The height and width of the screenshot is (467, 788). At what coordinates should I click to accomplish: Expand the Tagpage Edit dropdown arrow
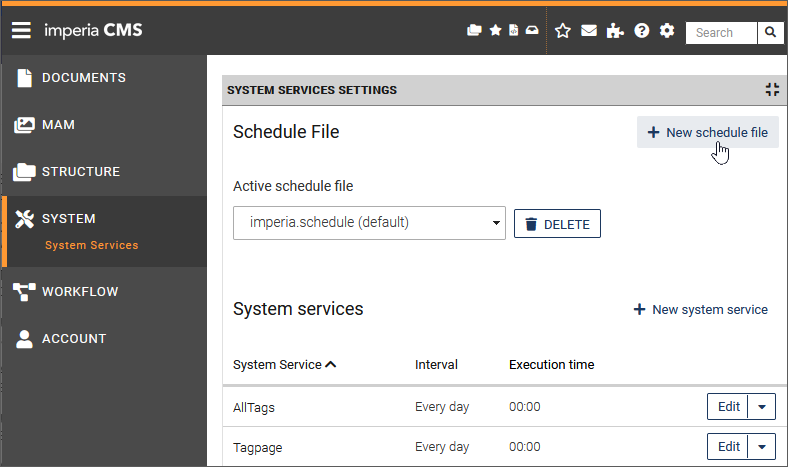(762, 447)
